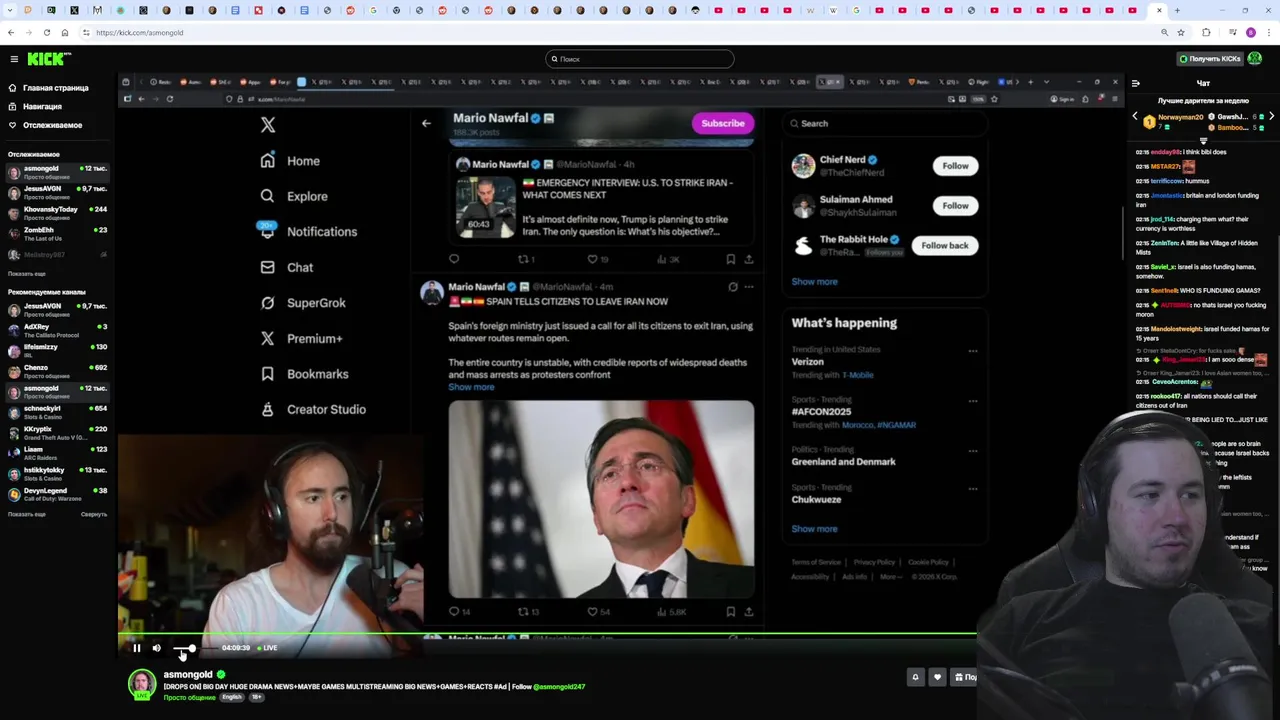This screenshot has width=1280, height=720.
Task: Open JesusAVGN in followed channels
Action: tap(58, 192)
